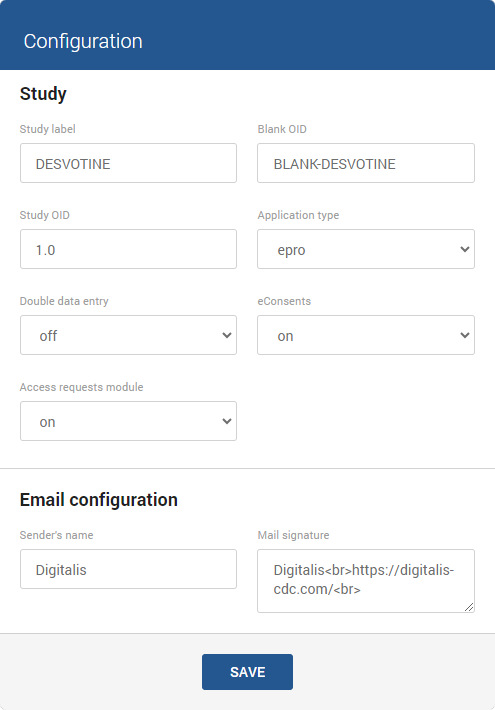The height and width of the screenshot is (710, 495).
Task: Click the "Study label" caption text
Action: point(48,129)
